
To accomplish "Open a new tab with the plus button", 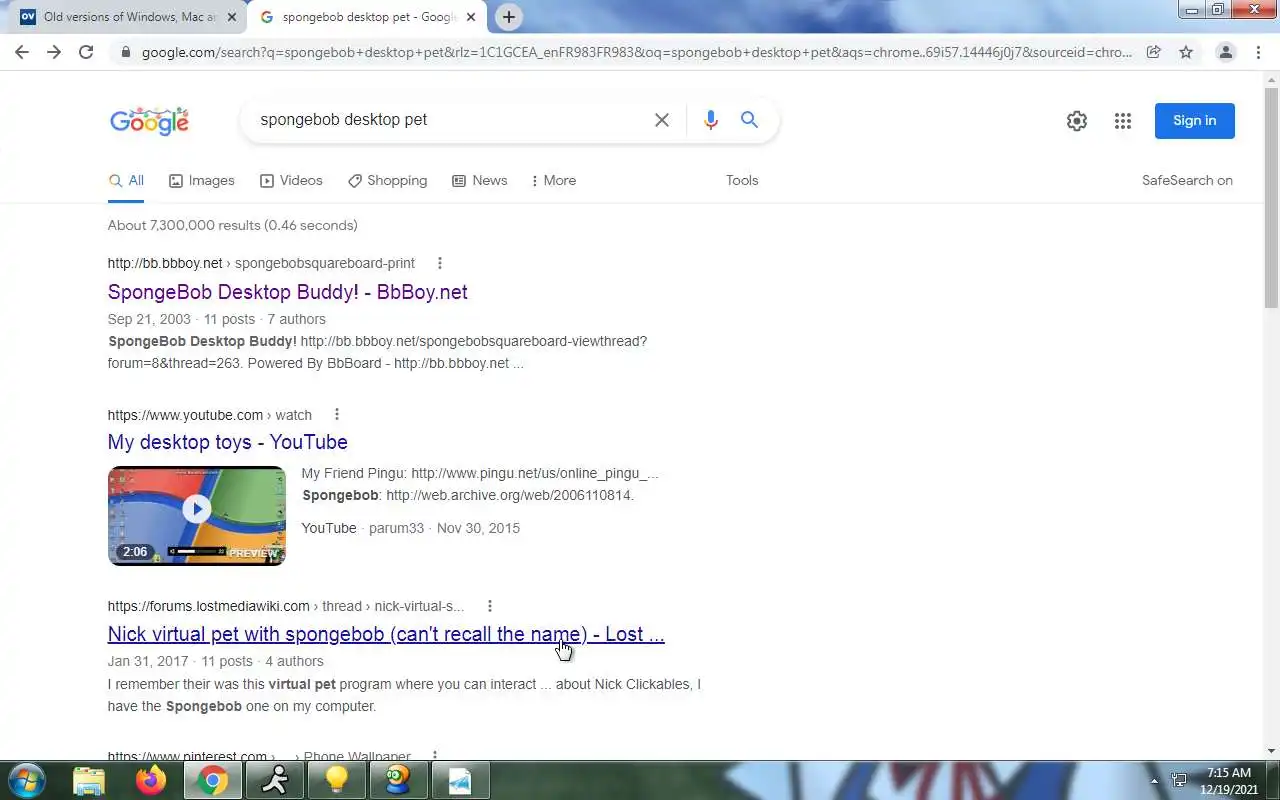I will tap(508, 17).
